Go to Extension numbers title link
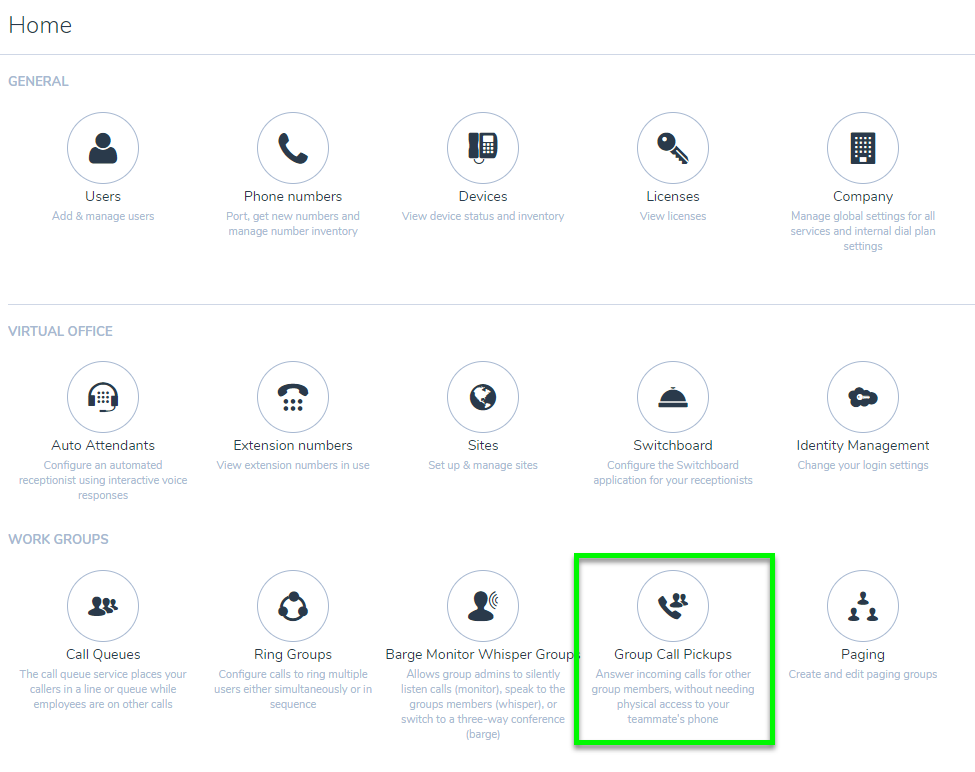The height and width of the screenshot is (772, 975). pos(293,446)
